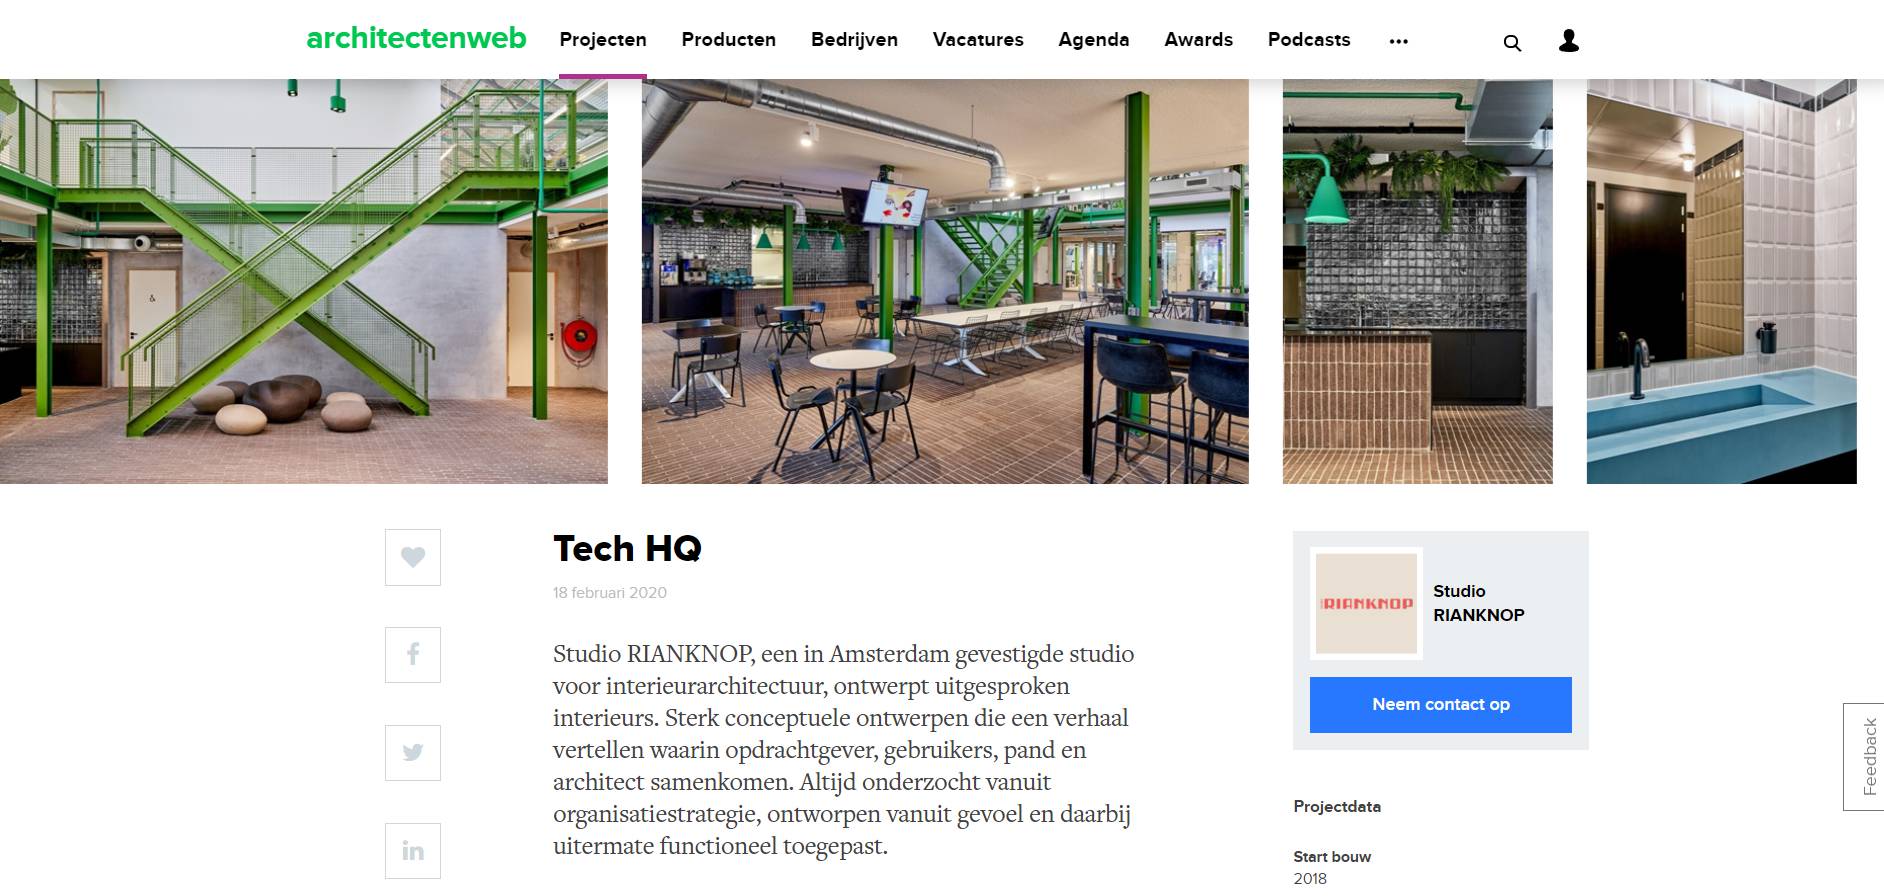Open the Vacatures page
The width and height of the screenshot is (1884, 896).
pos(978,40)
